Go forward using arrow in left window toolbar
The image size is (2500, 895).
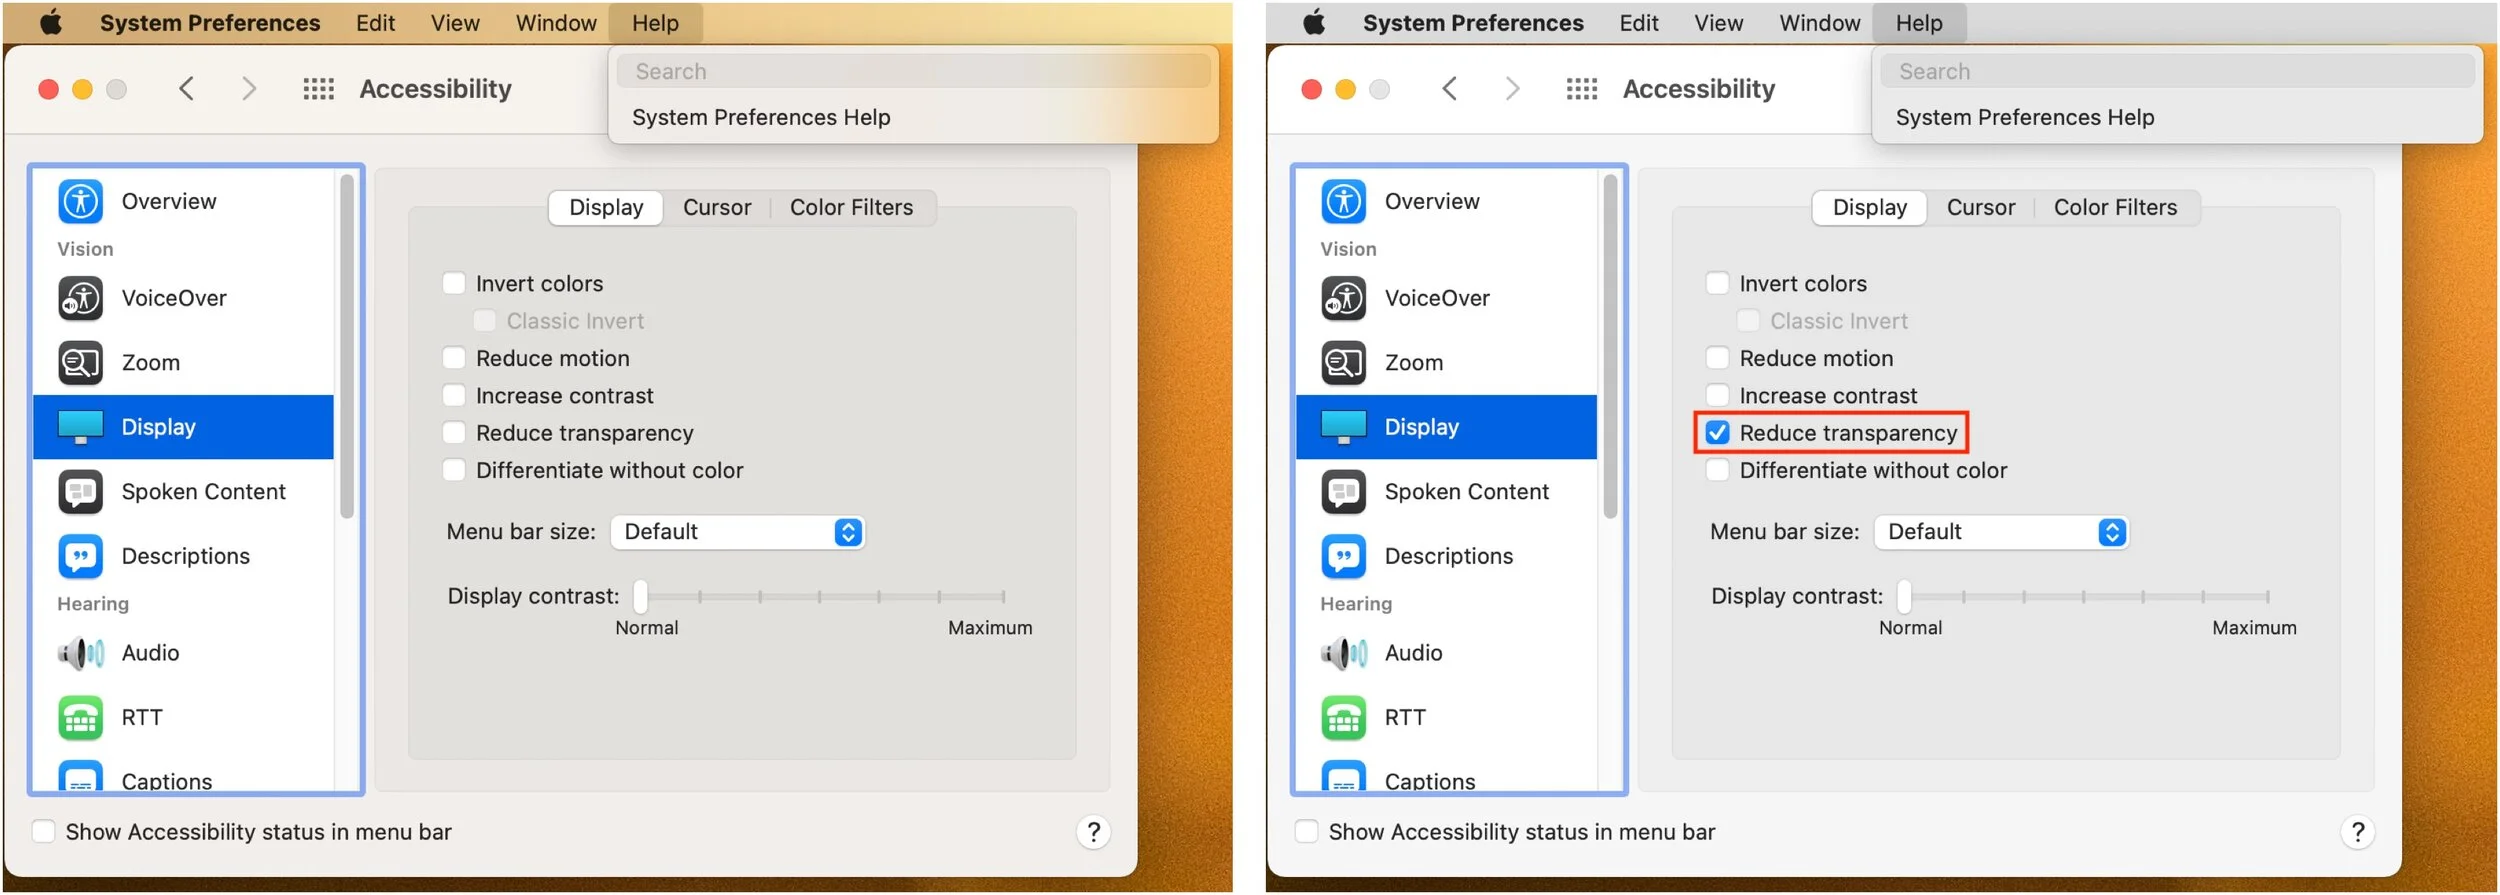point(249,89)
